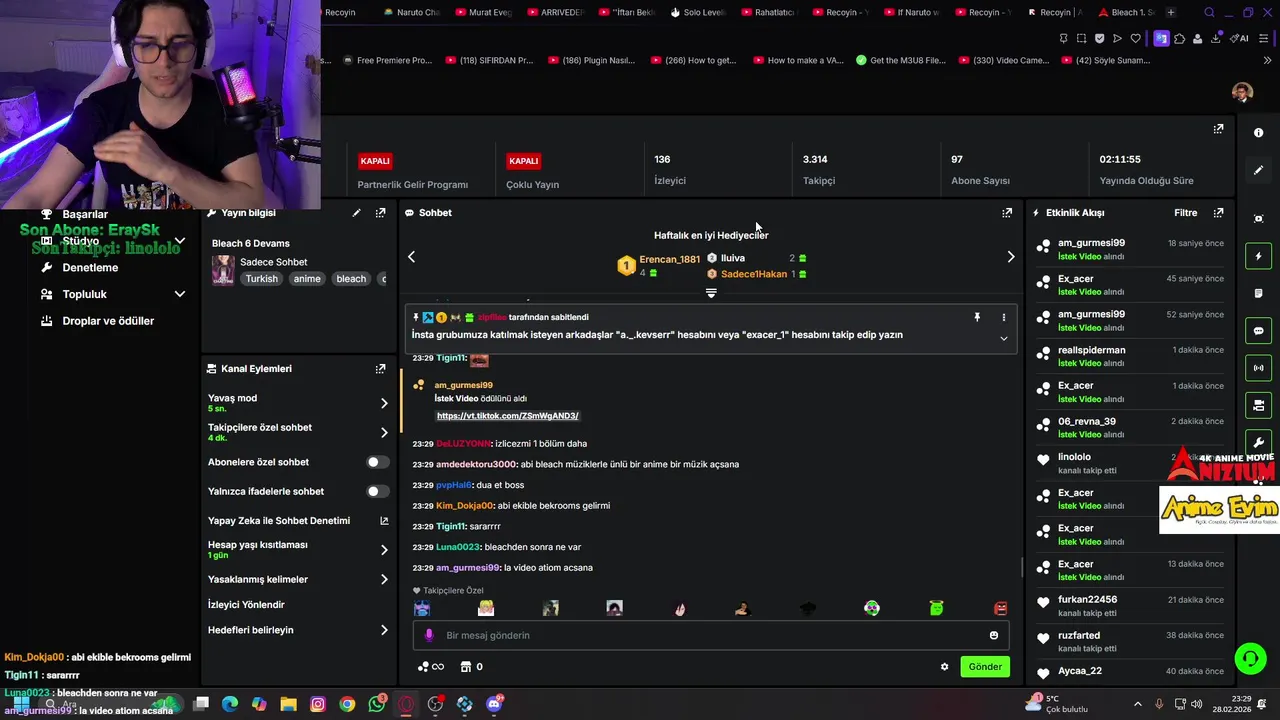Toggle the lightning activity feed sidebar icon
This screenshot has height=720, width=1280.
(1258, 256)
